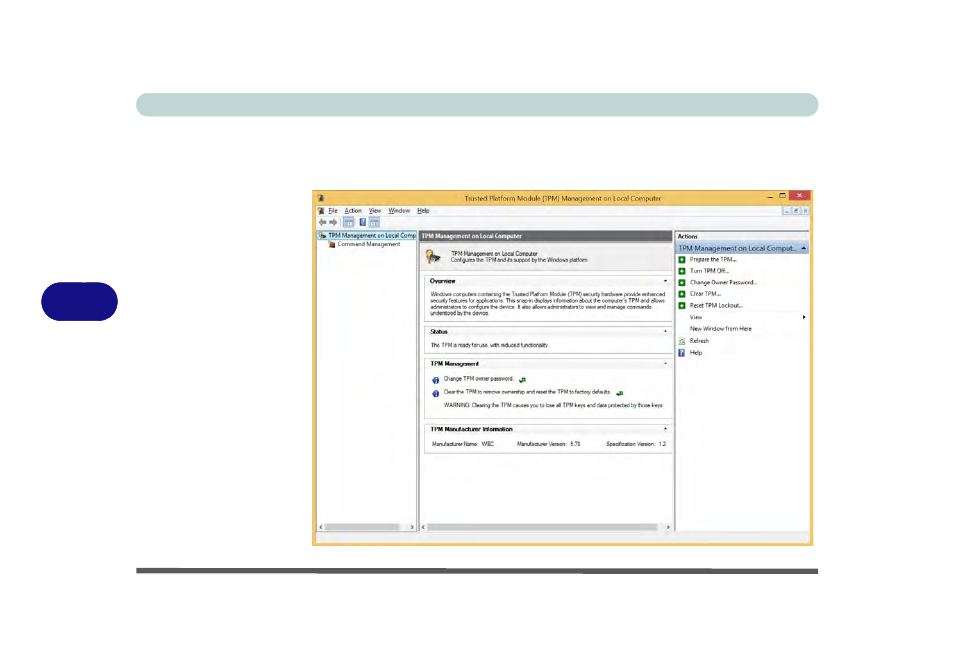Collapse the TPM Management section
Image resolution: width=954 pixels, height=672 pixels.
(665, 364)
